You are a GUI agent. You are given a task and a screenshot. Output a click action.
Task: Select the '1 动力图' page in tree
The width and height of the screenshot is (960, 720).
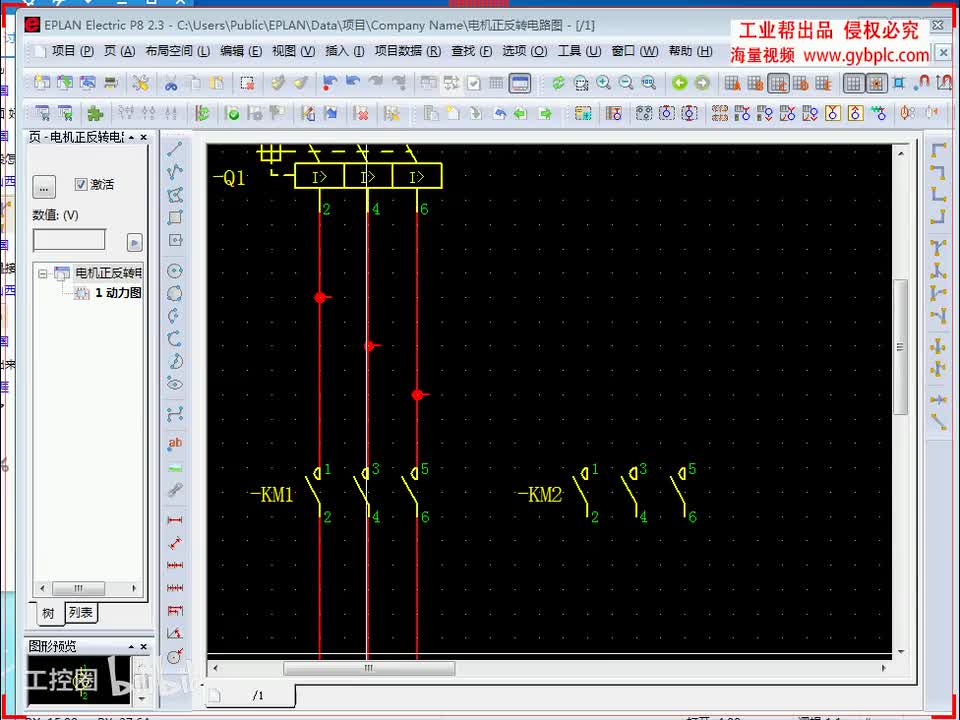tap(118, 293)
